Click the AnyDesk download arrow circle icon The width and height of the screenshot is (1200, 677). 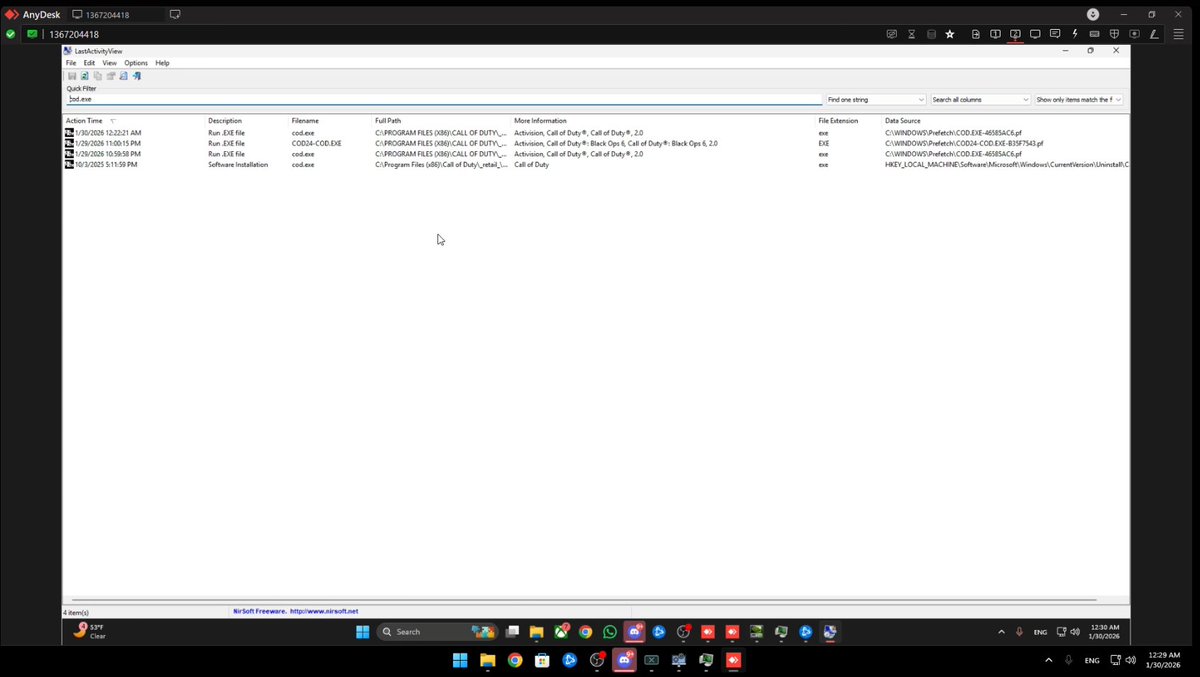[x=1093, y=14]
